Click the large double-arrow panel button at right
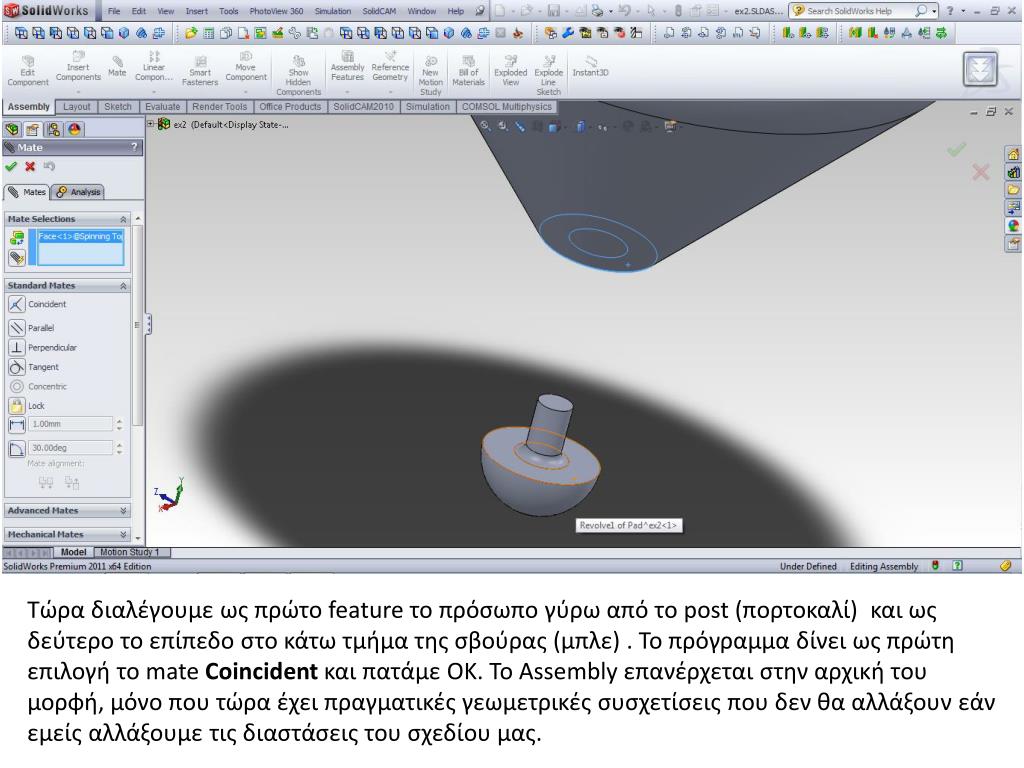Image resolution: width=1024 pixels, height=768 pixels. point(980,69)
